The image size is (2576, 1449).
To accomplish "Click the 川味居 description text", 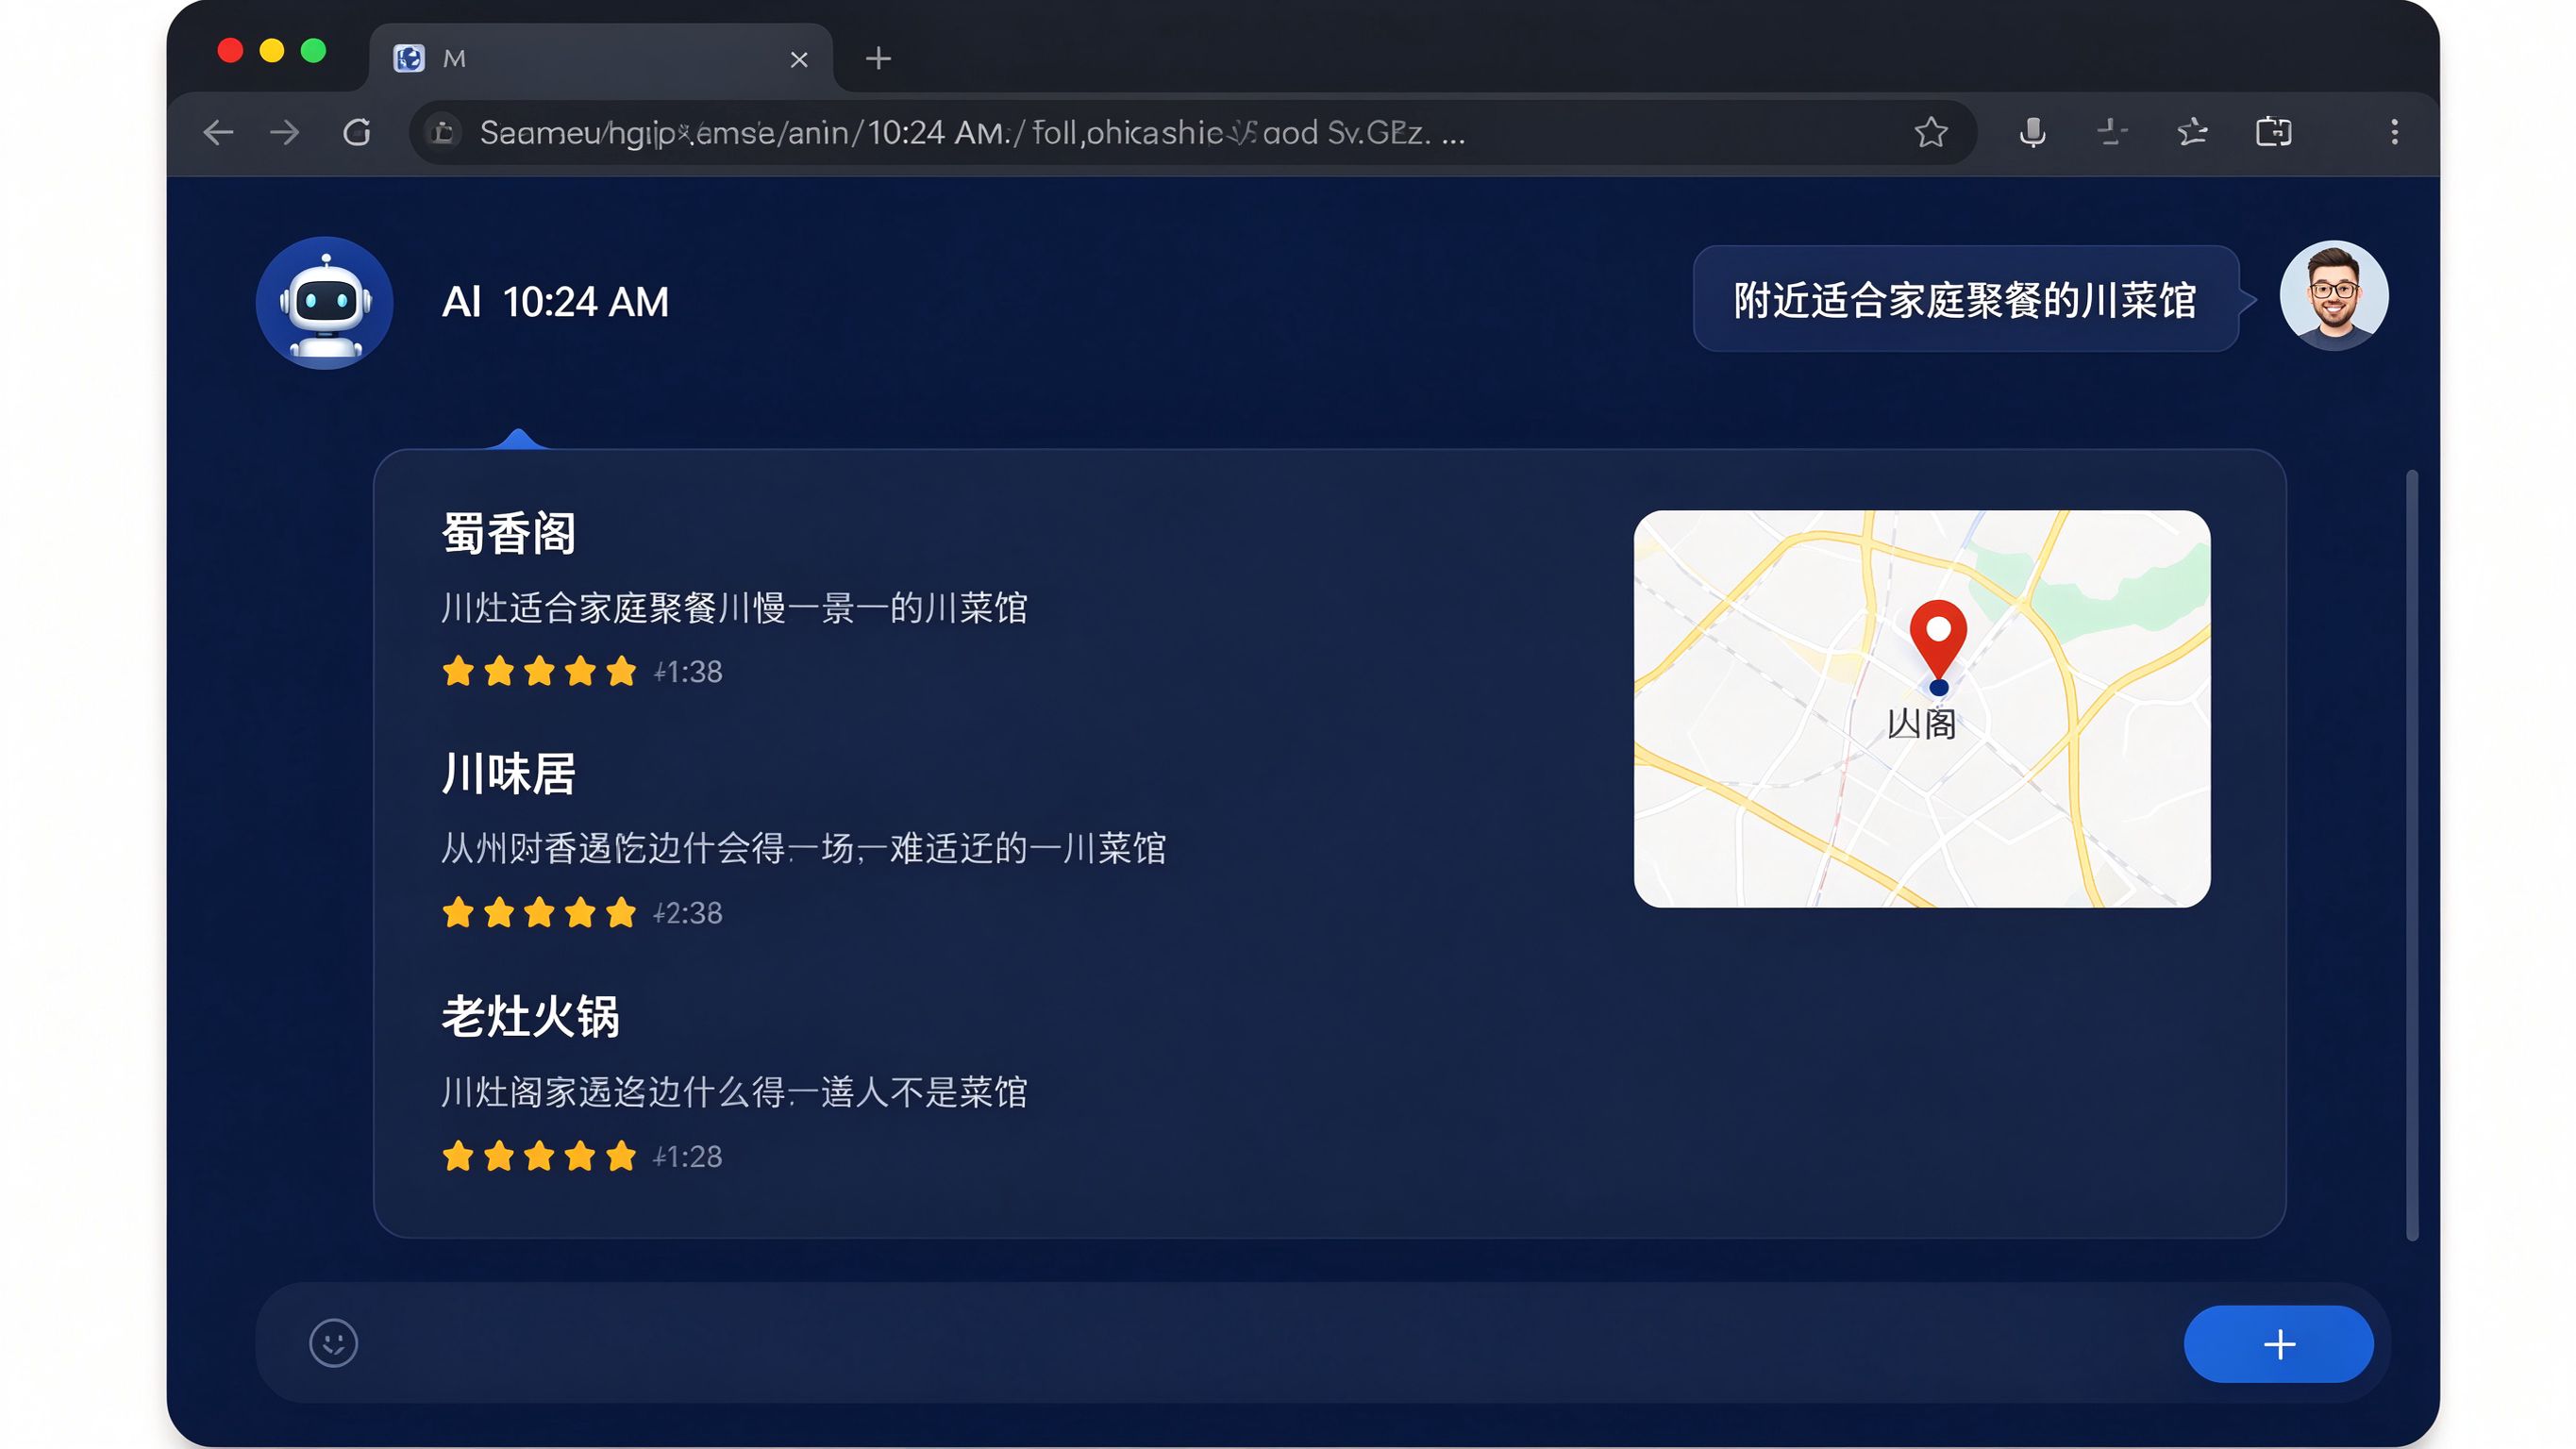I will [x=803, y=848].
